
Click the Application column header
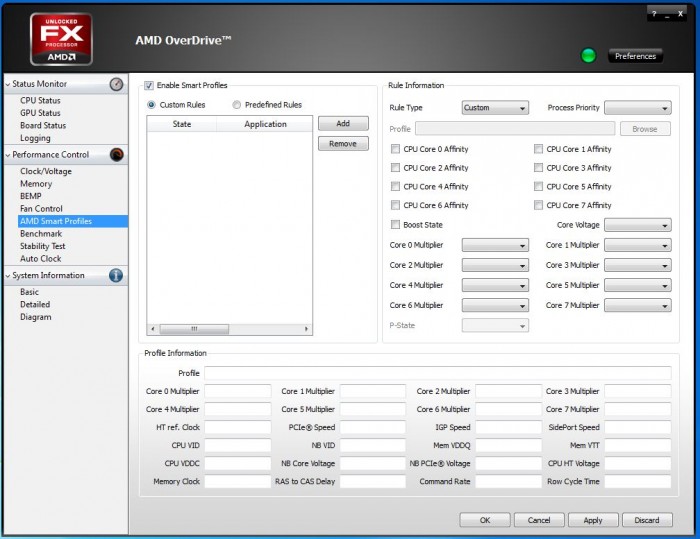pos(265,124)
